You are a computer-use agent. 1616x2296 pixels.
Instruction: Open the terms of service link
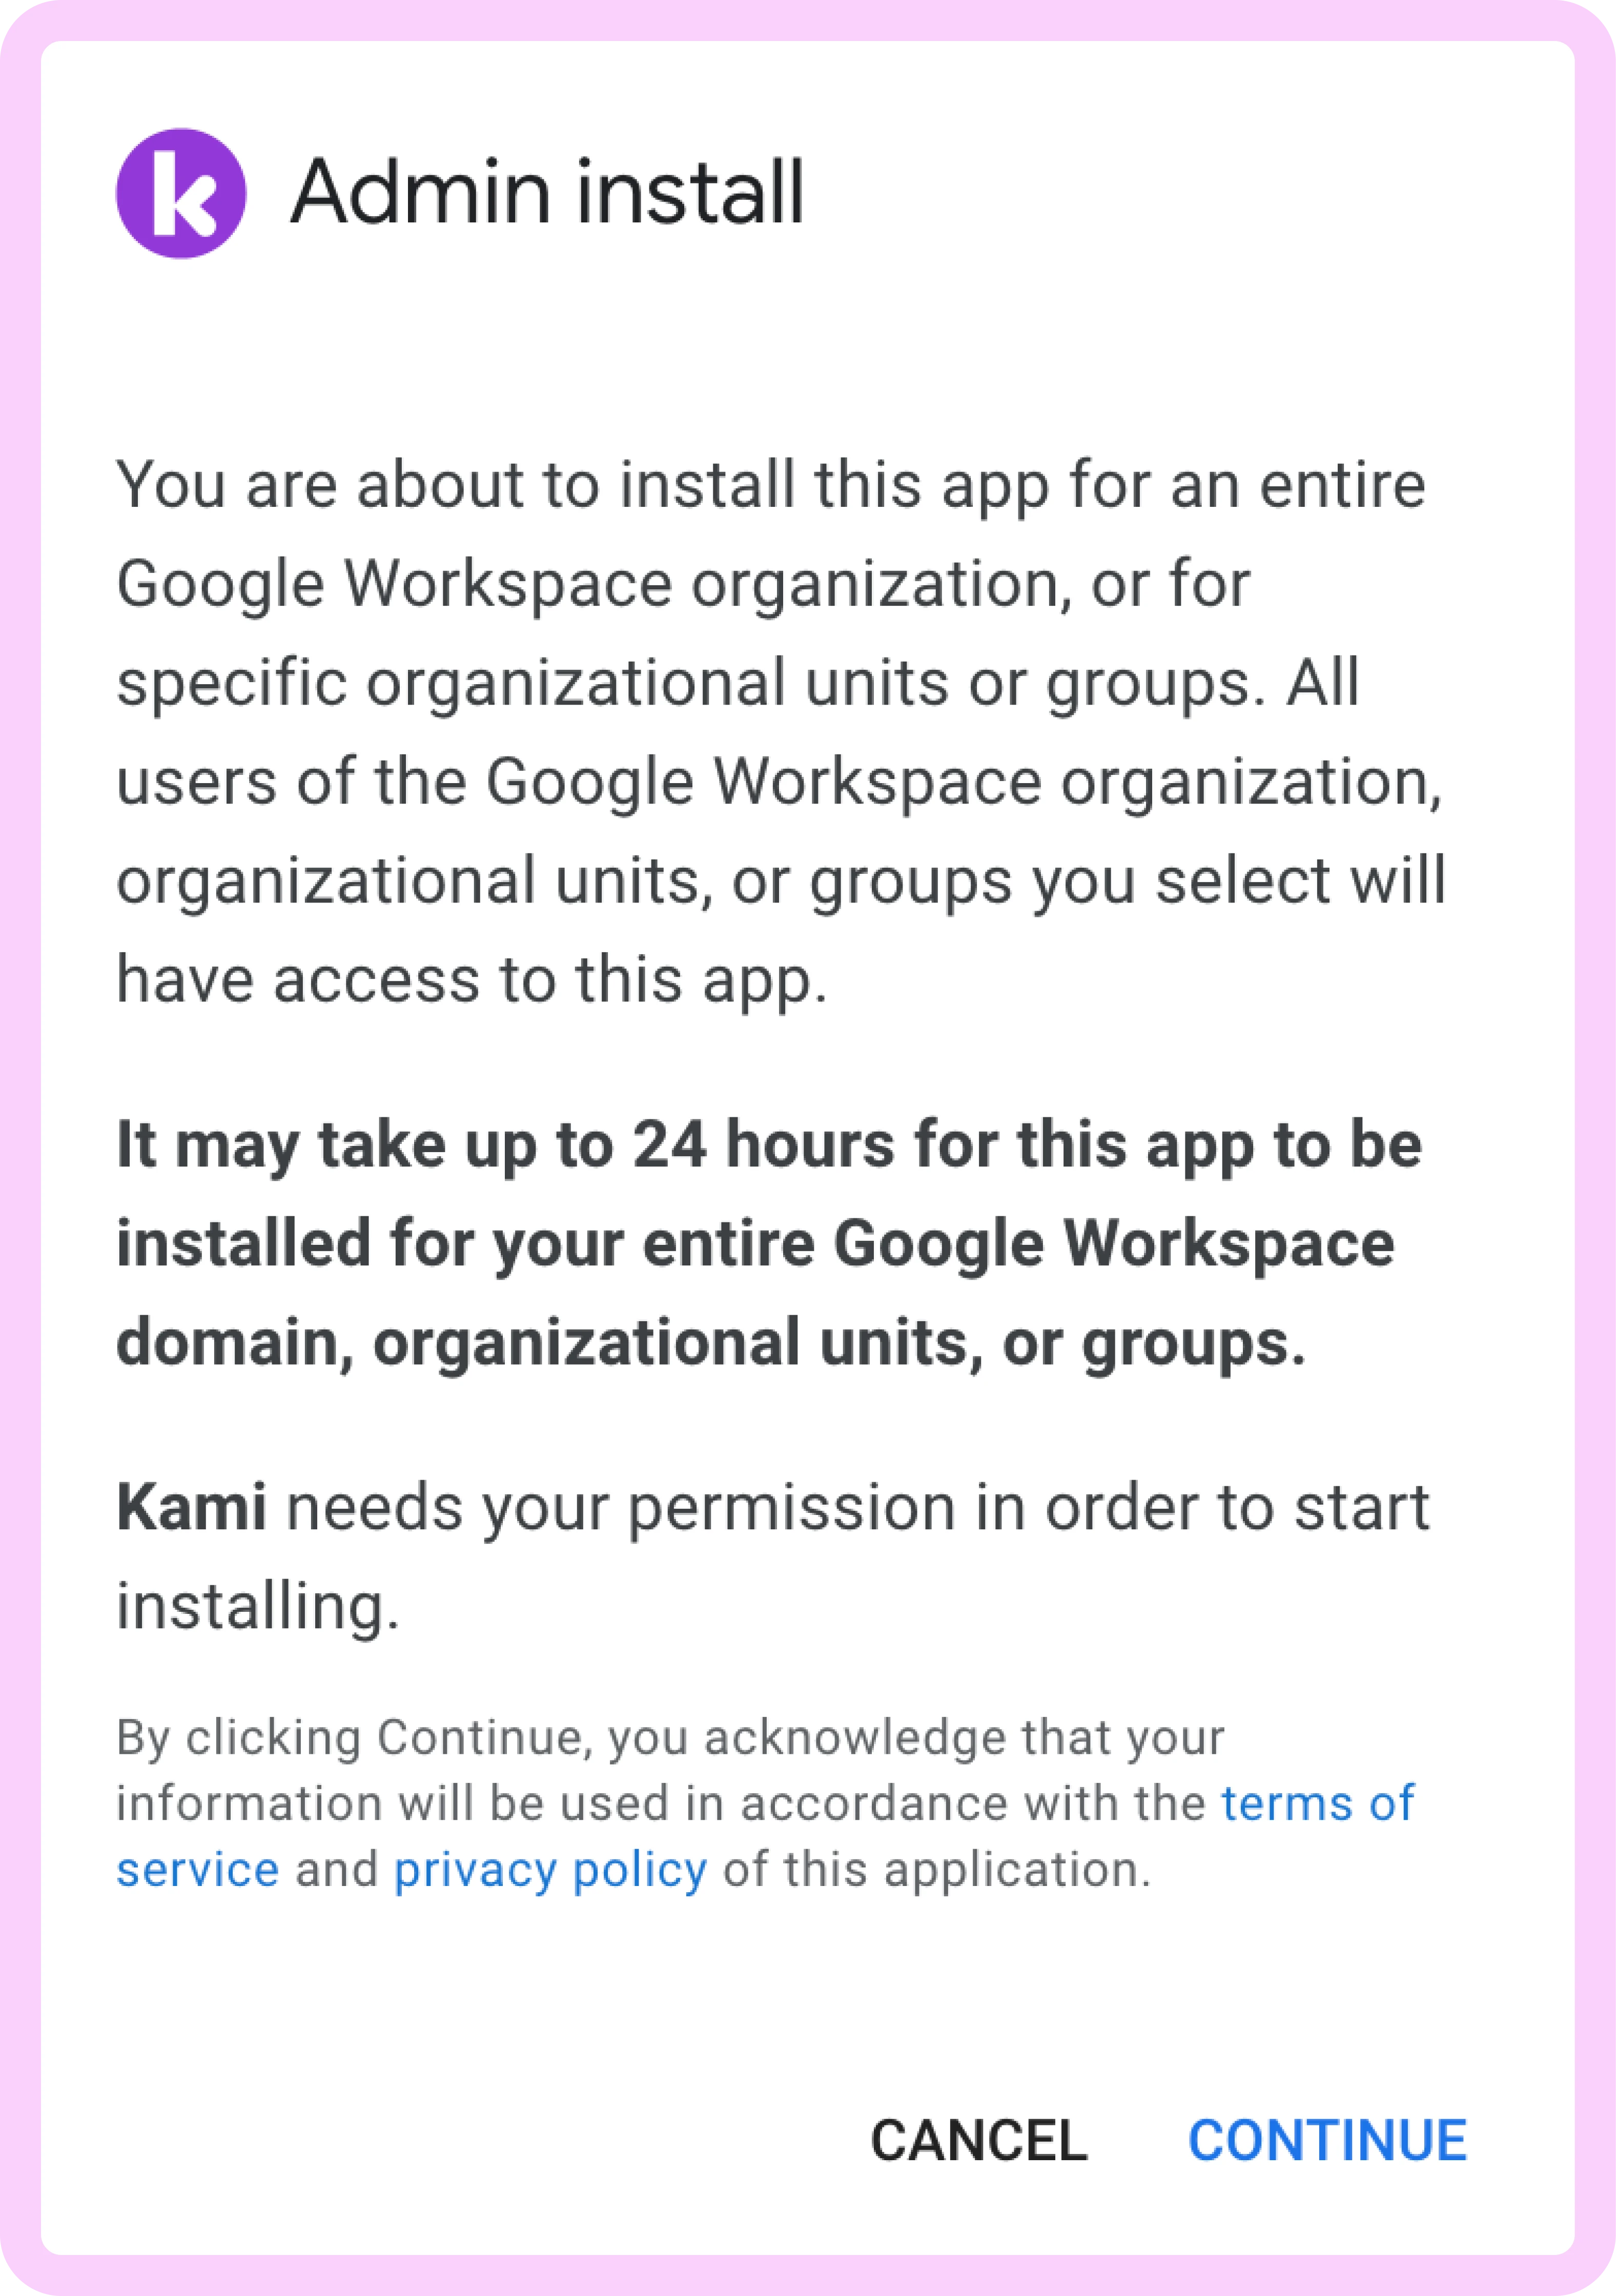(1317, 1804)
